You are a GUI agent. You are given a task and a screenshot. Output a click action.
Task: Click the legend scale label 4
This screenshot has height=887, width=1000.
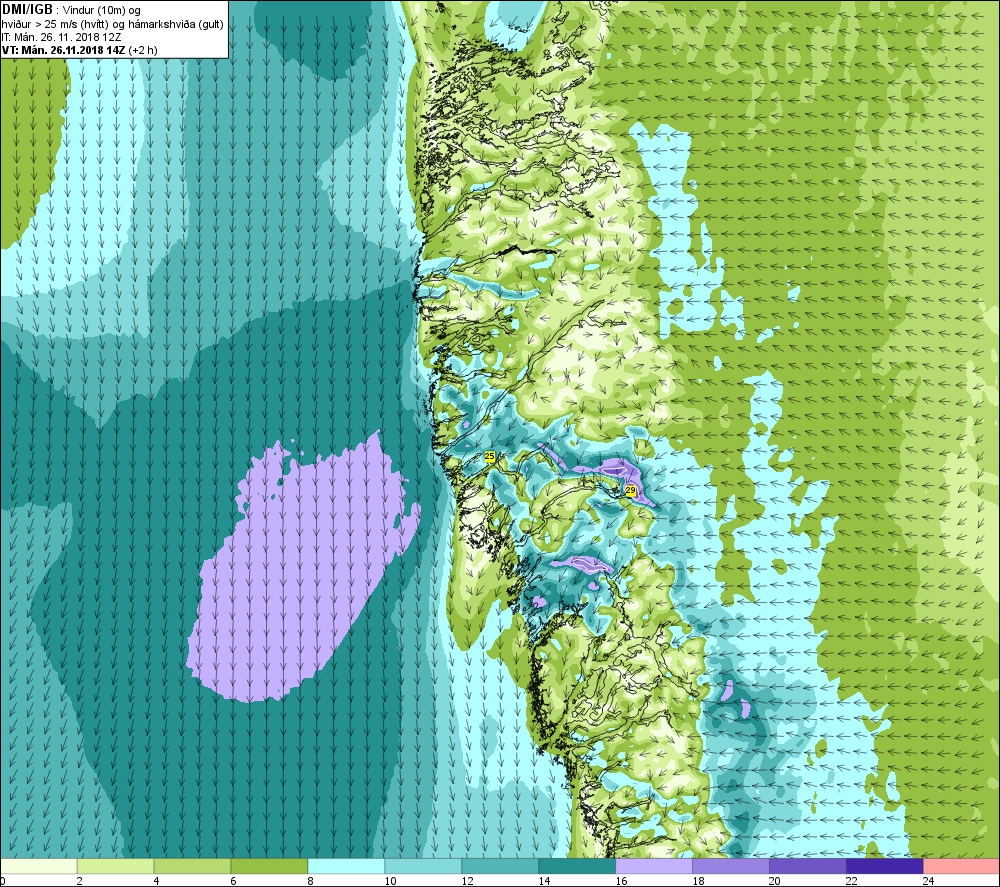156,881
